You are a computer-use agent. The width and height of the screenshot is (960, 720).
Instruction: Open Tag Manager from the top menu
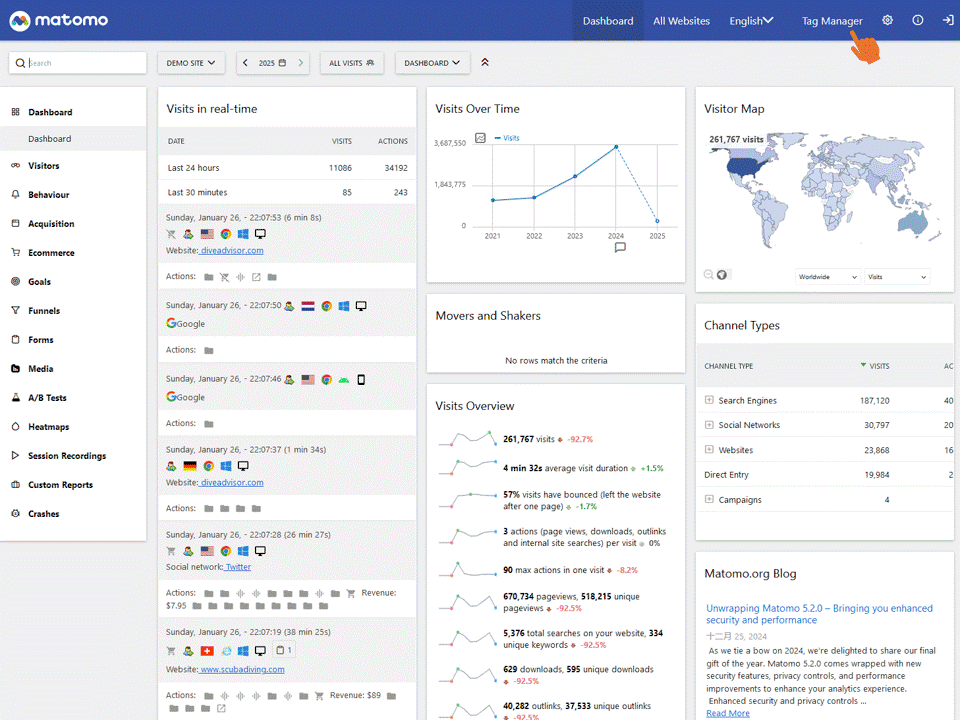(x=831, y=21)
